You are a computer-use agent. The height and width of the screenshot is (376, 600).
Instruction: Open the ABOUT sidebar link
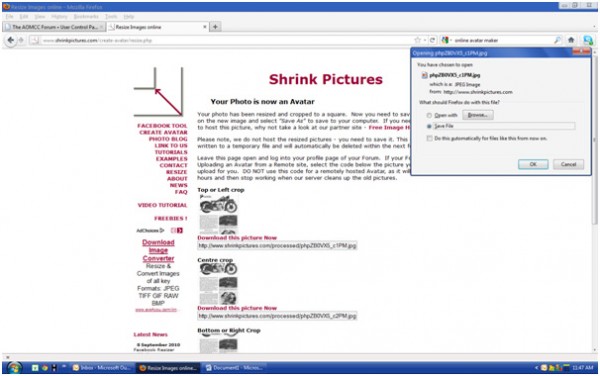177,179
